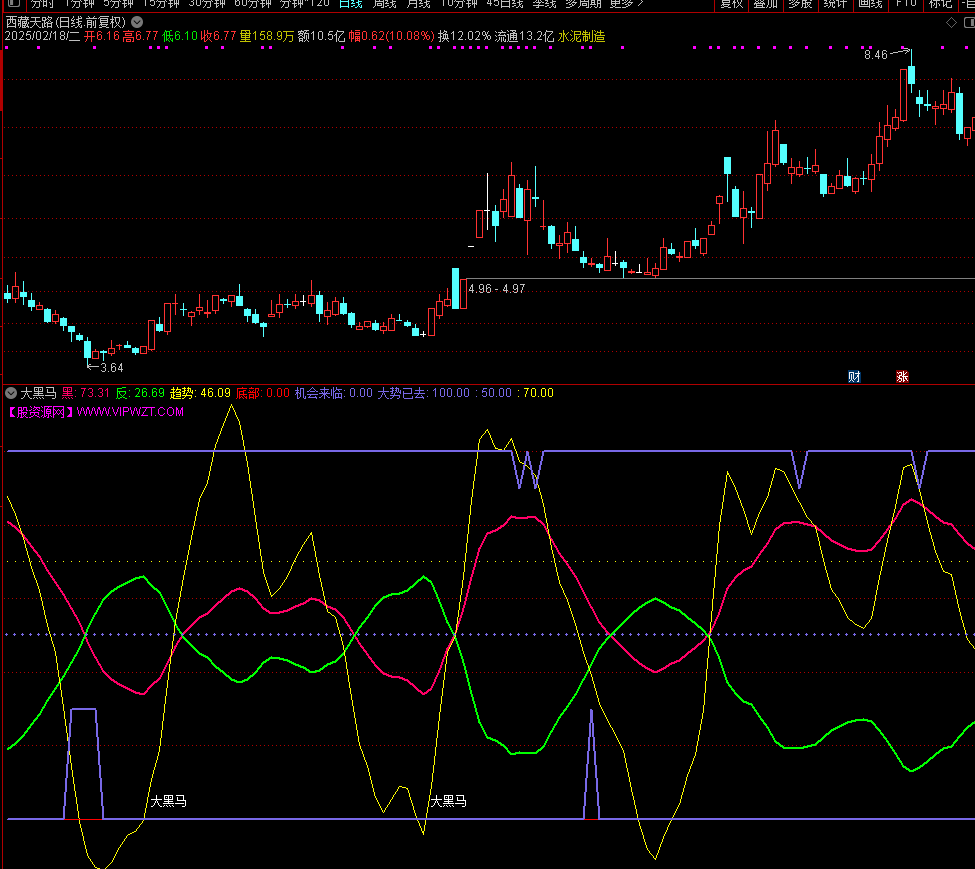Screen dimensions: 975x869
Task: Select the 日线 daily chart tab
Action: click(351, 4)
